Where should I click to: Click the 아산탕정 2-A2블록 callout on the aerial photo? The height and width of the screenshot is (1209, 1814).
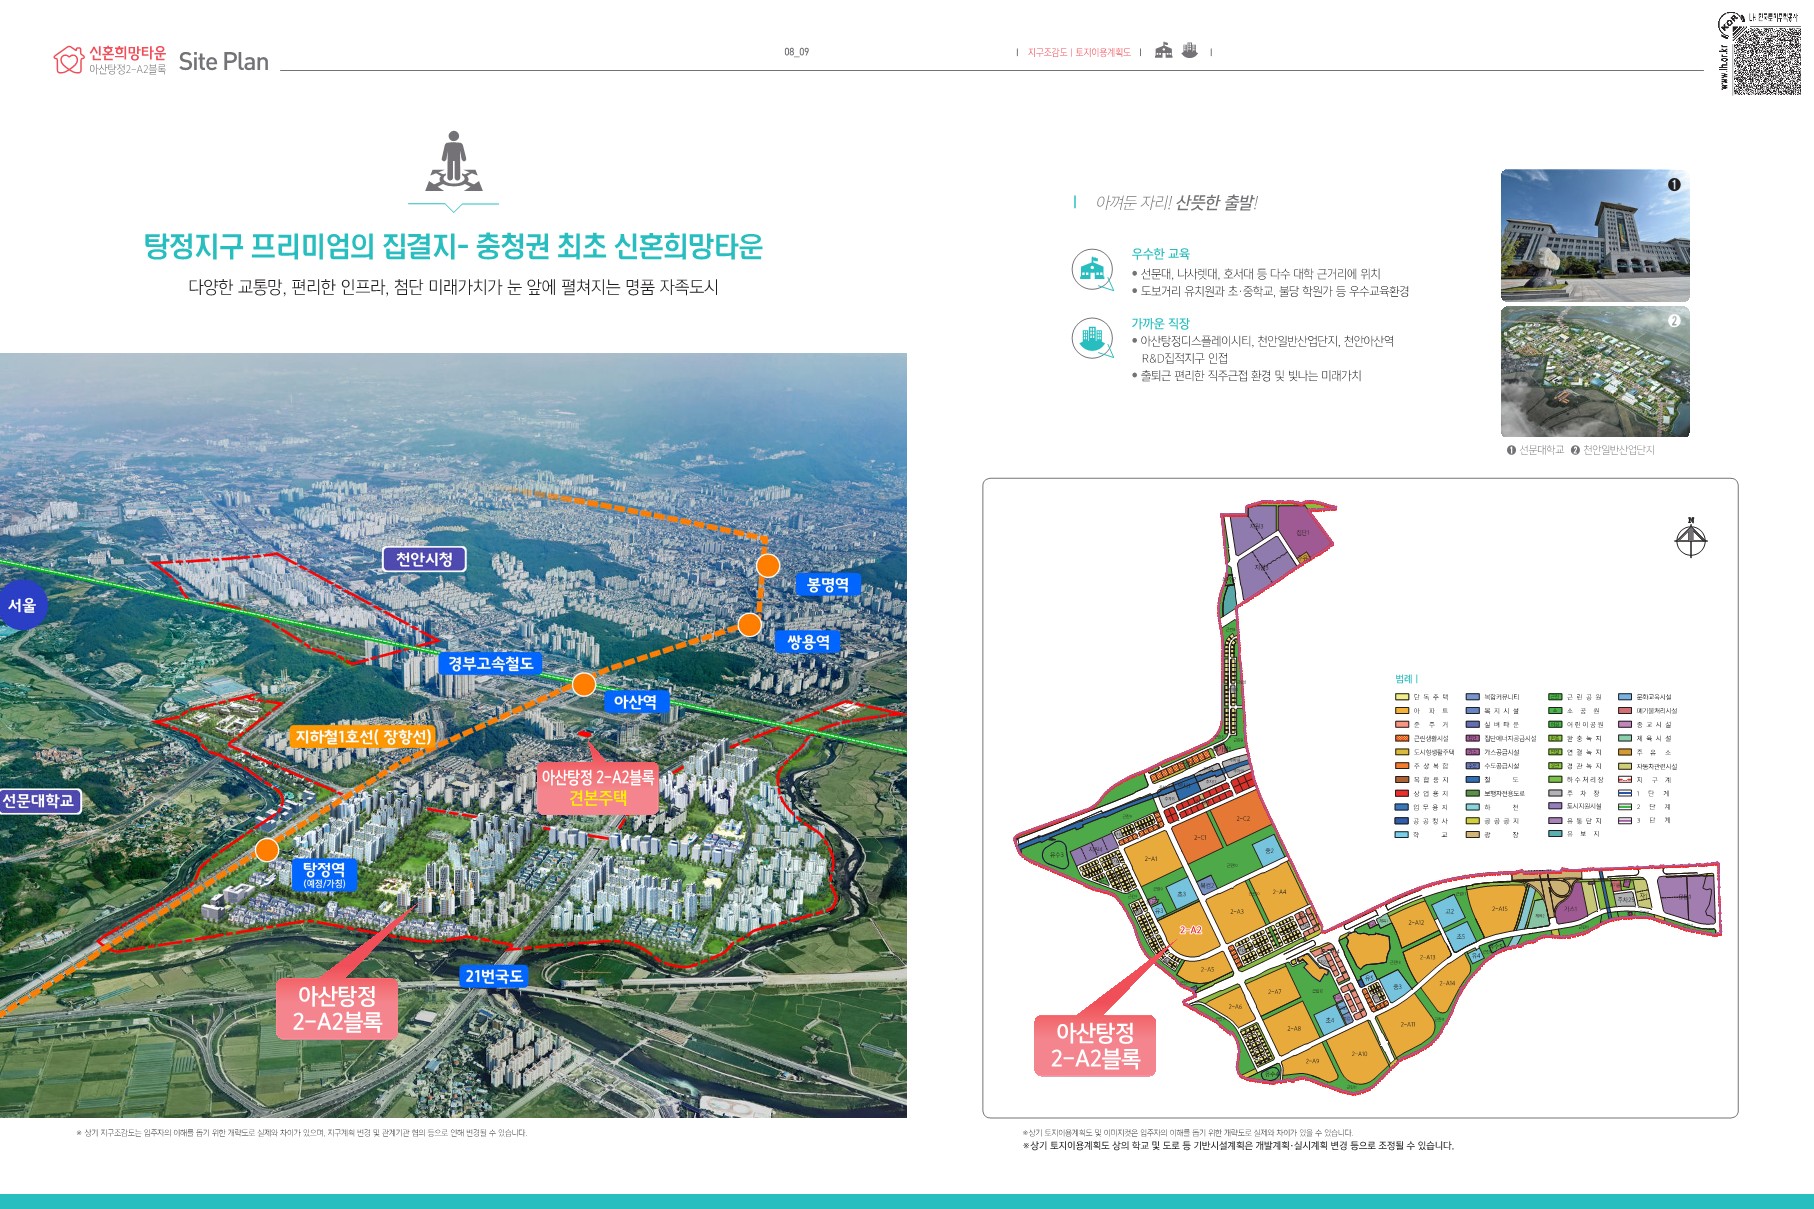pos(337,1008)
